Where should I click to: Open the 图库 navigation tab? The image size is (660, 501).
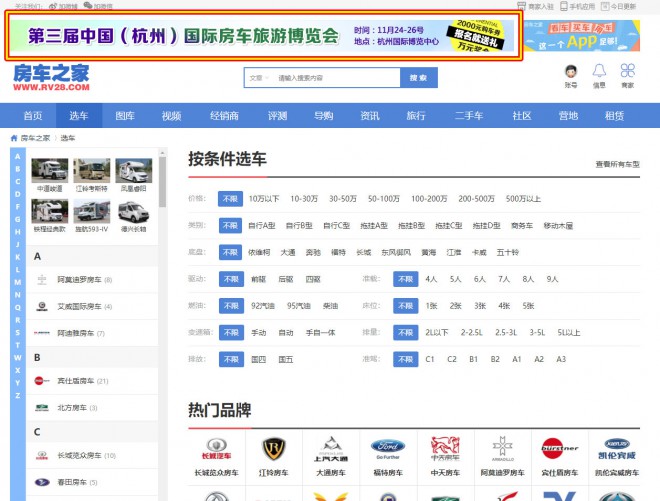pyautogui.click(x=125, y=116)
